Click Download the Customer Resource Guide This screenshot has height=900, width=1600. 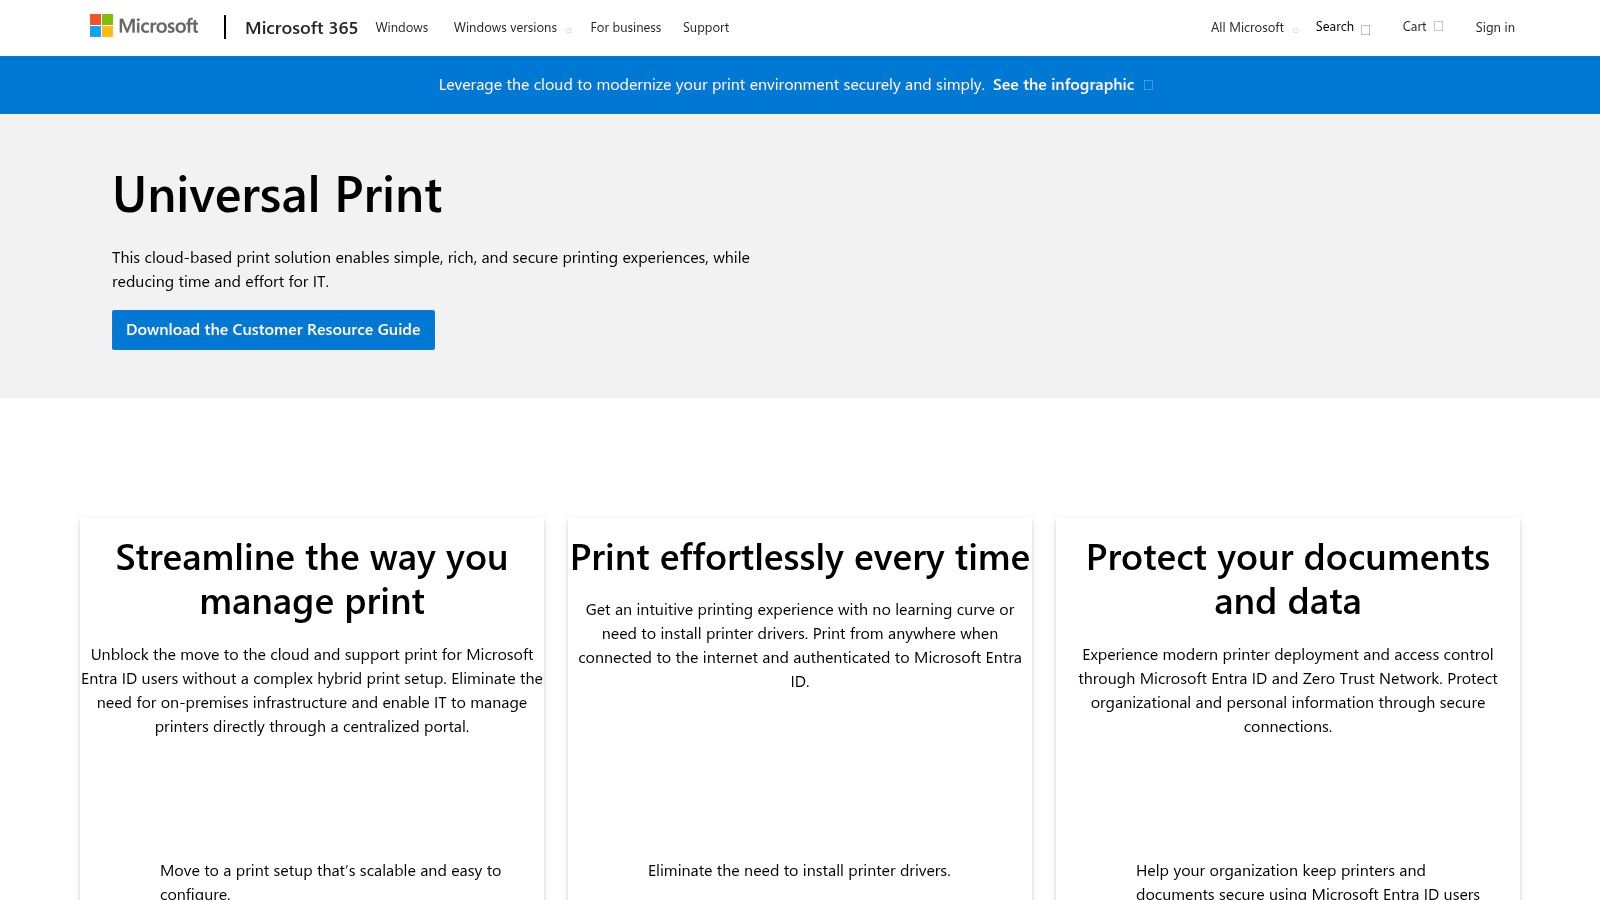[273, 329]
